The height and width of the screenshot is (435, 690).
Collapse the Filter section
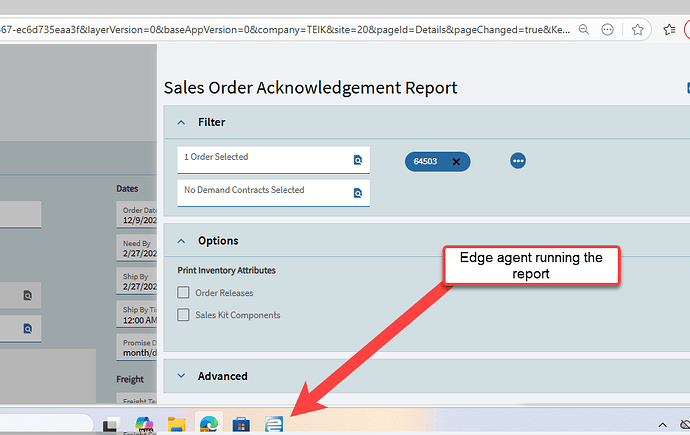181,122
